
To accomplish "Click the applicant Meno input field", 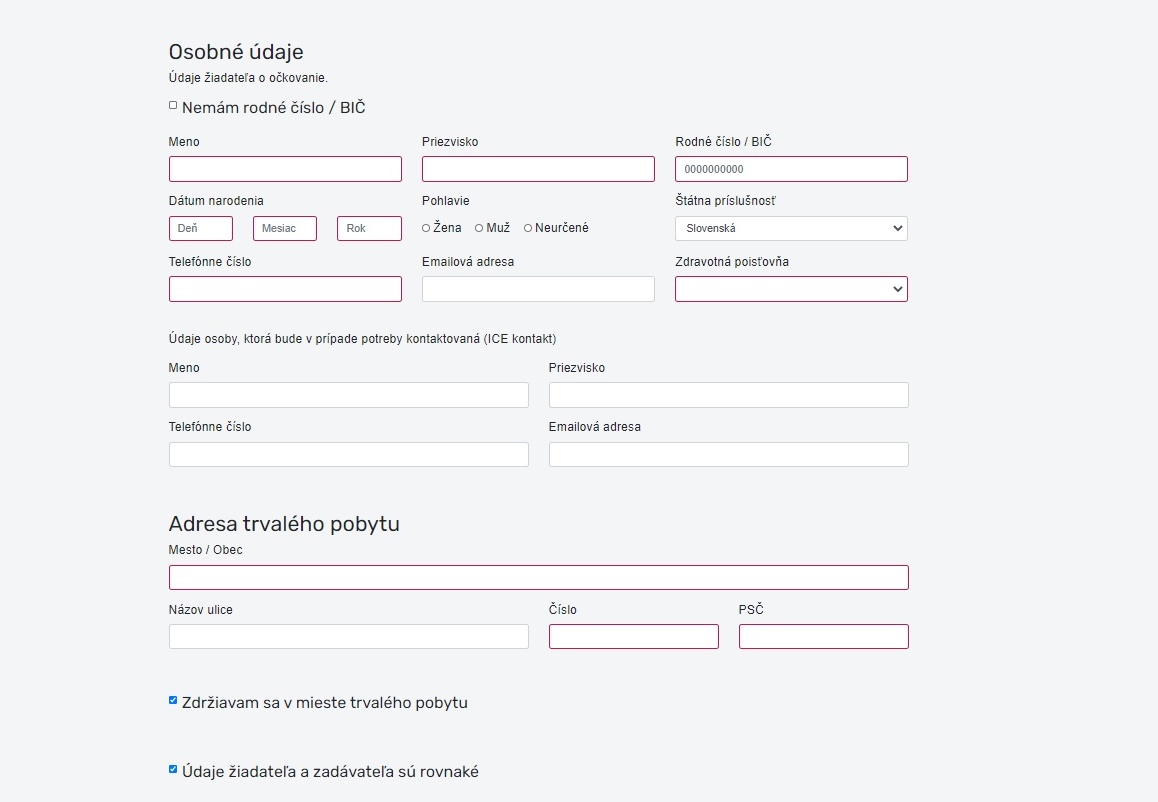I will [x=285, y=169].
